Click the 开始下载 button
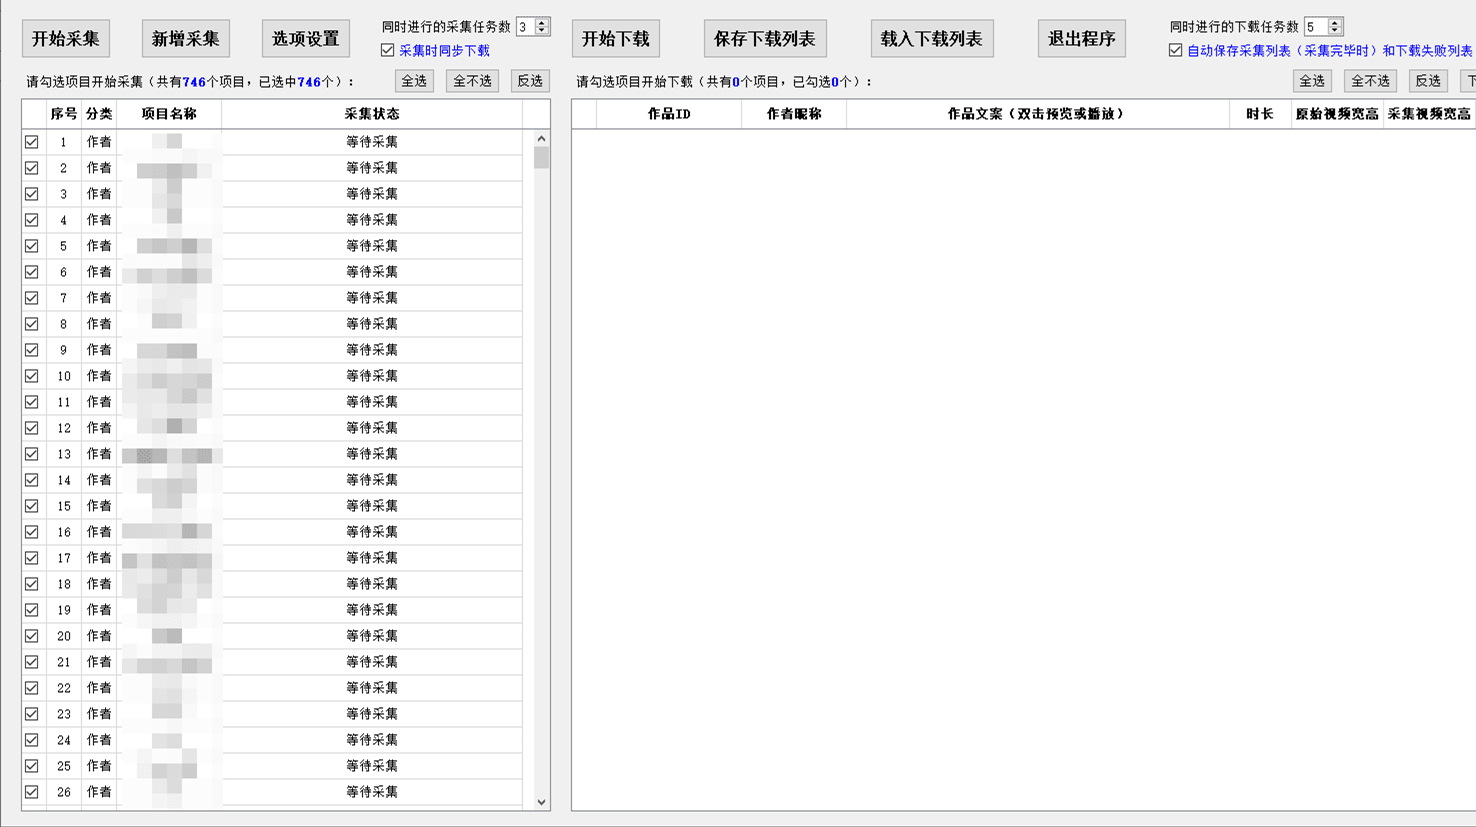 [616, 39]
